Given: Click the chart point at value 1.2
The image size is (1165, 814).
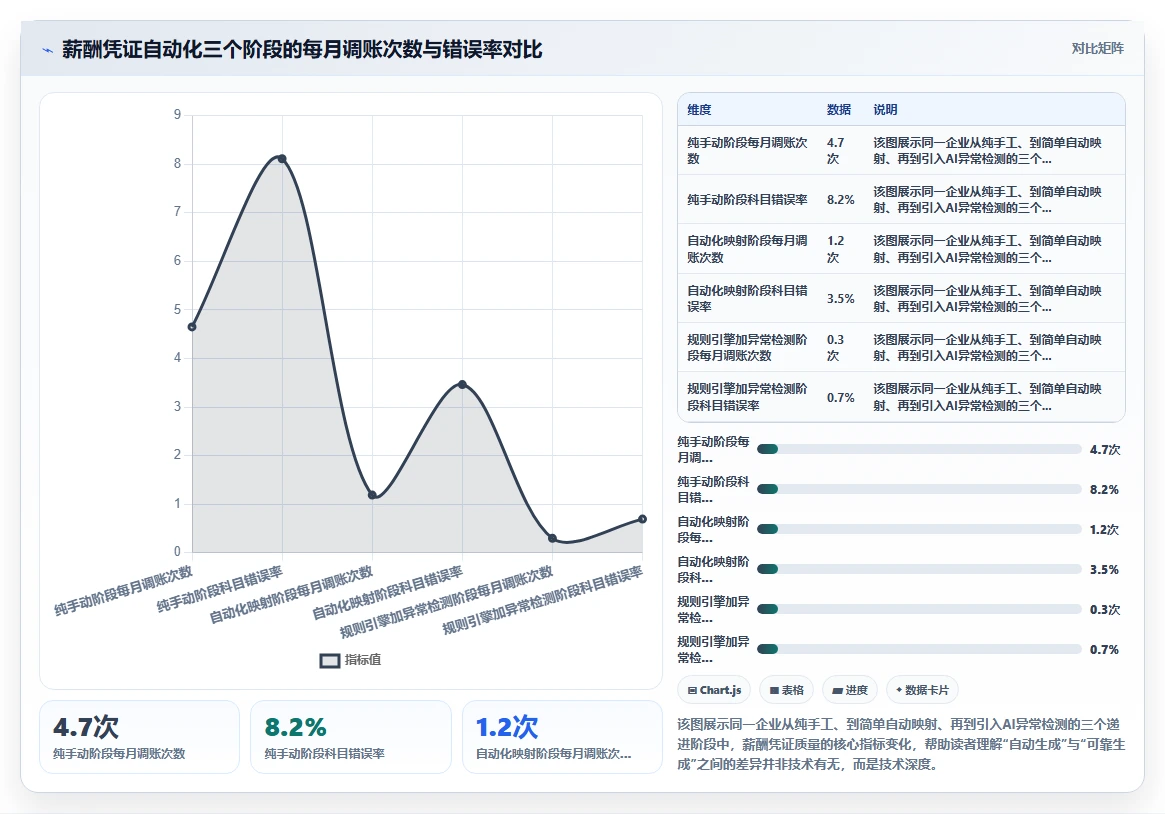Looking at the screenshot, I should click(372, 495).
